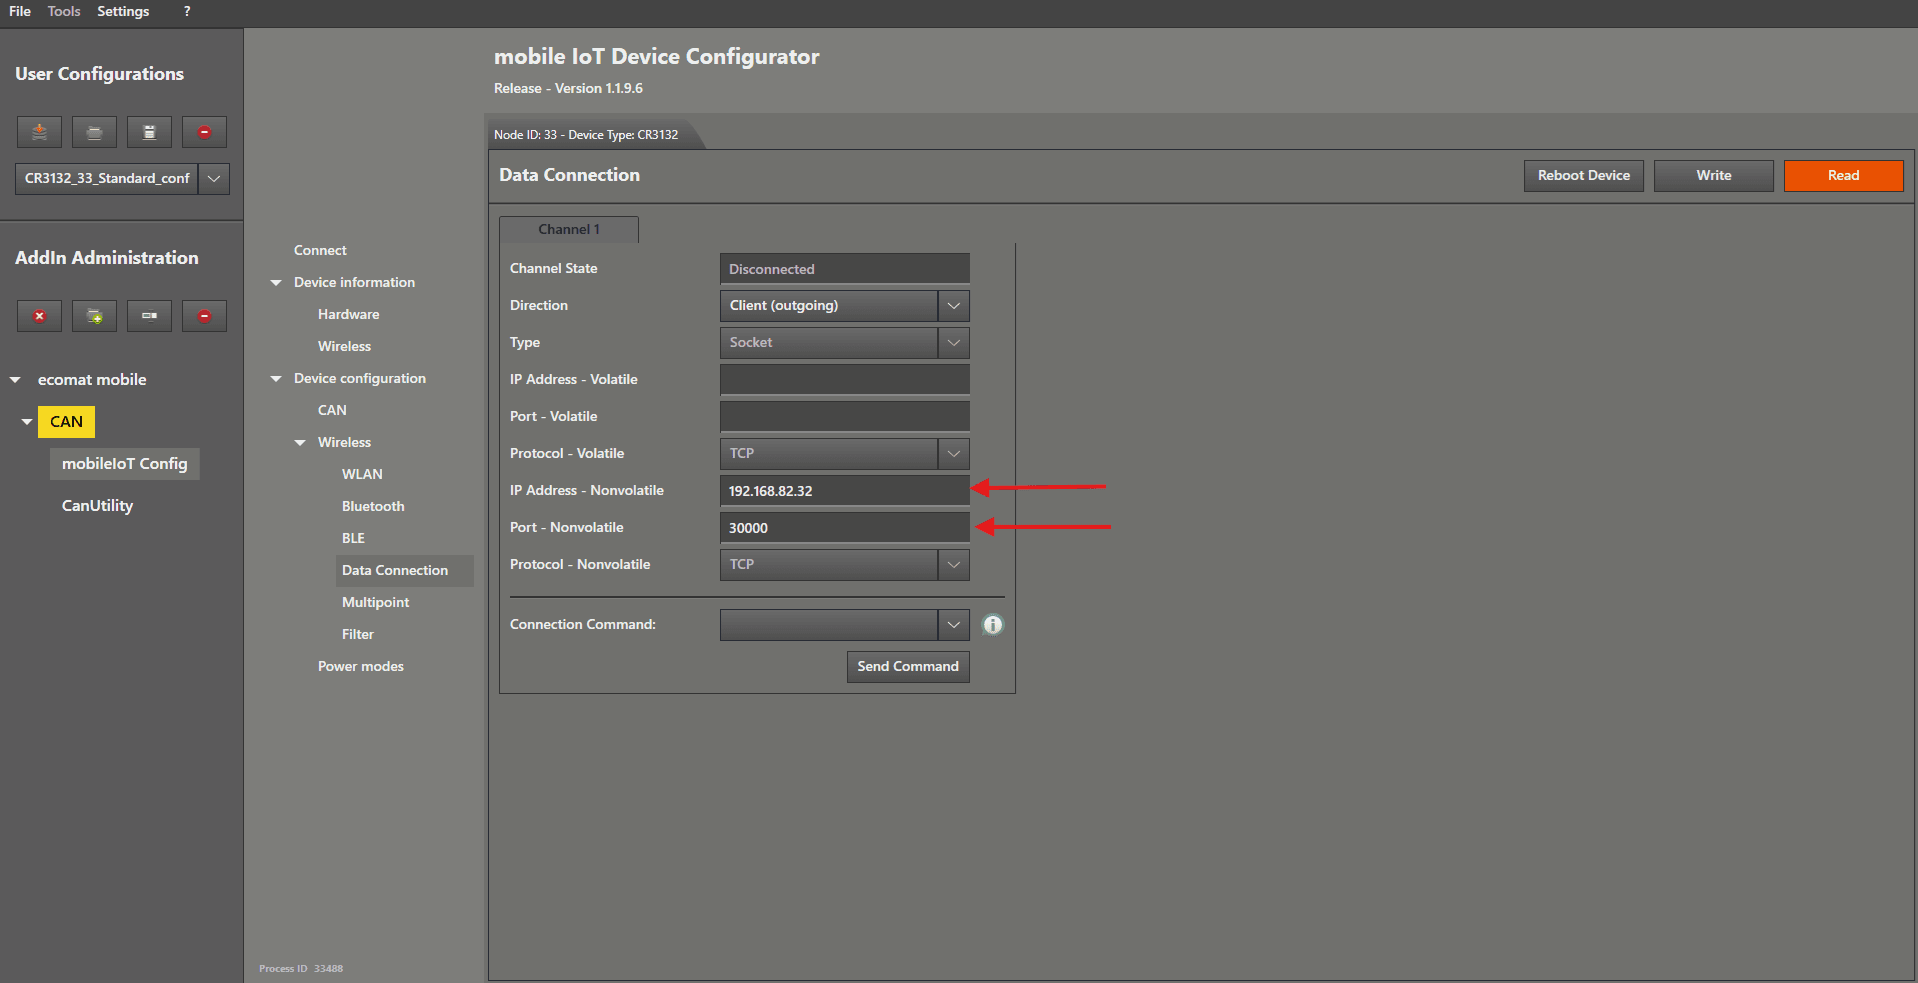Click the red minus icon in AddIn Administration
The width and height of the screenshot is (1918, 983).
(x=204, y=316)
